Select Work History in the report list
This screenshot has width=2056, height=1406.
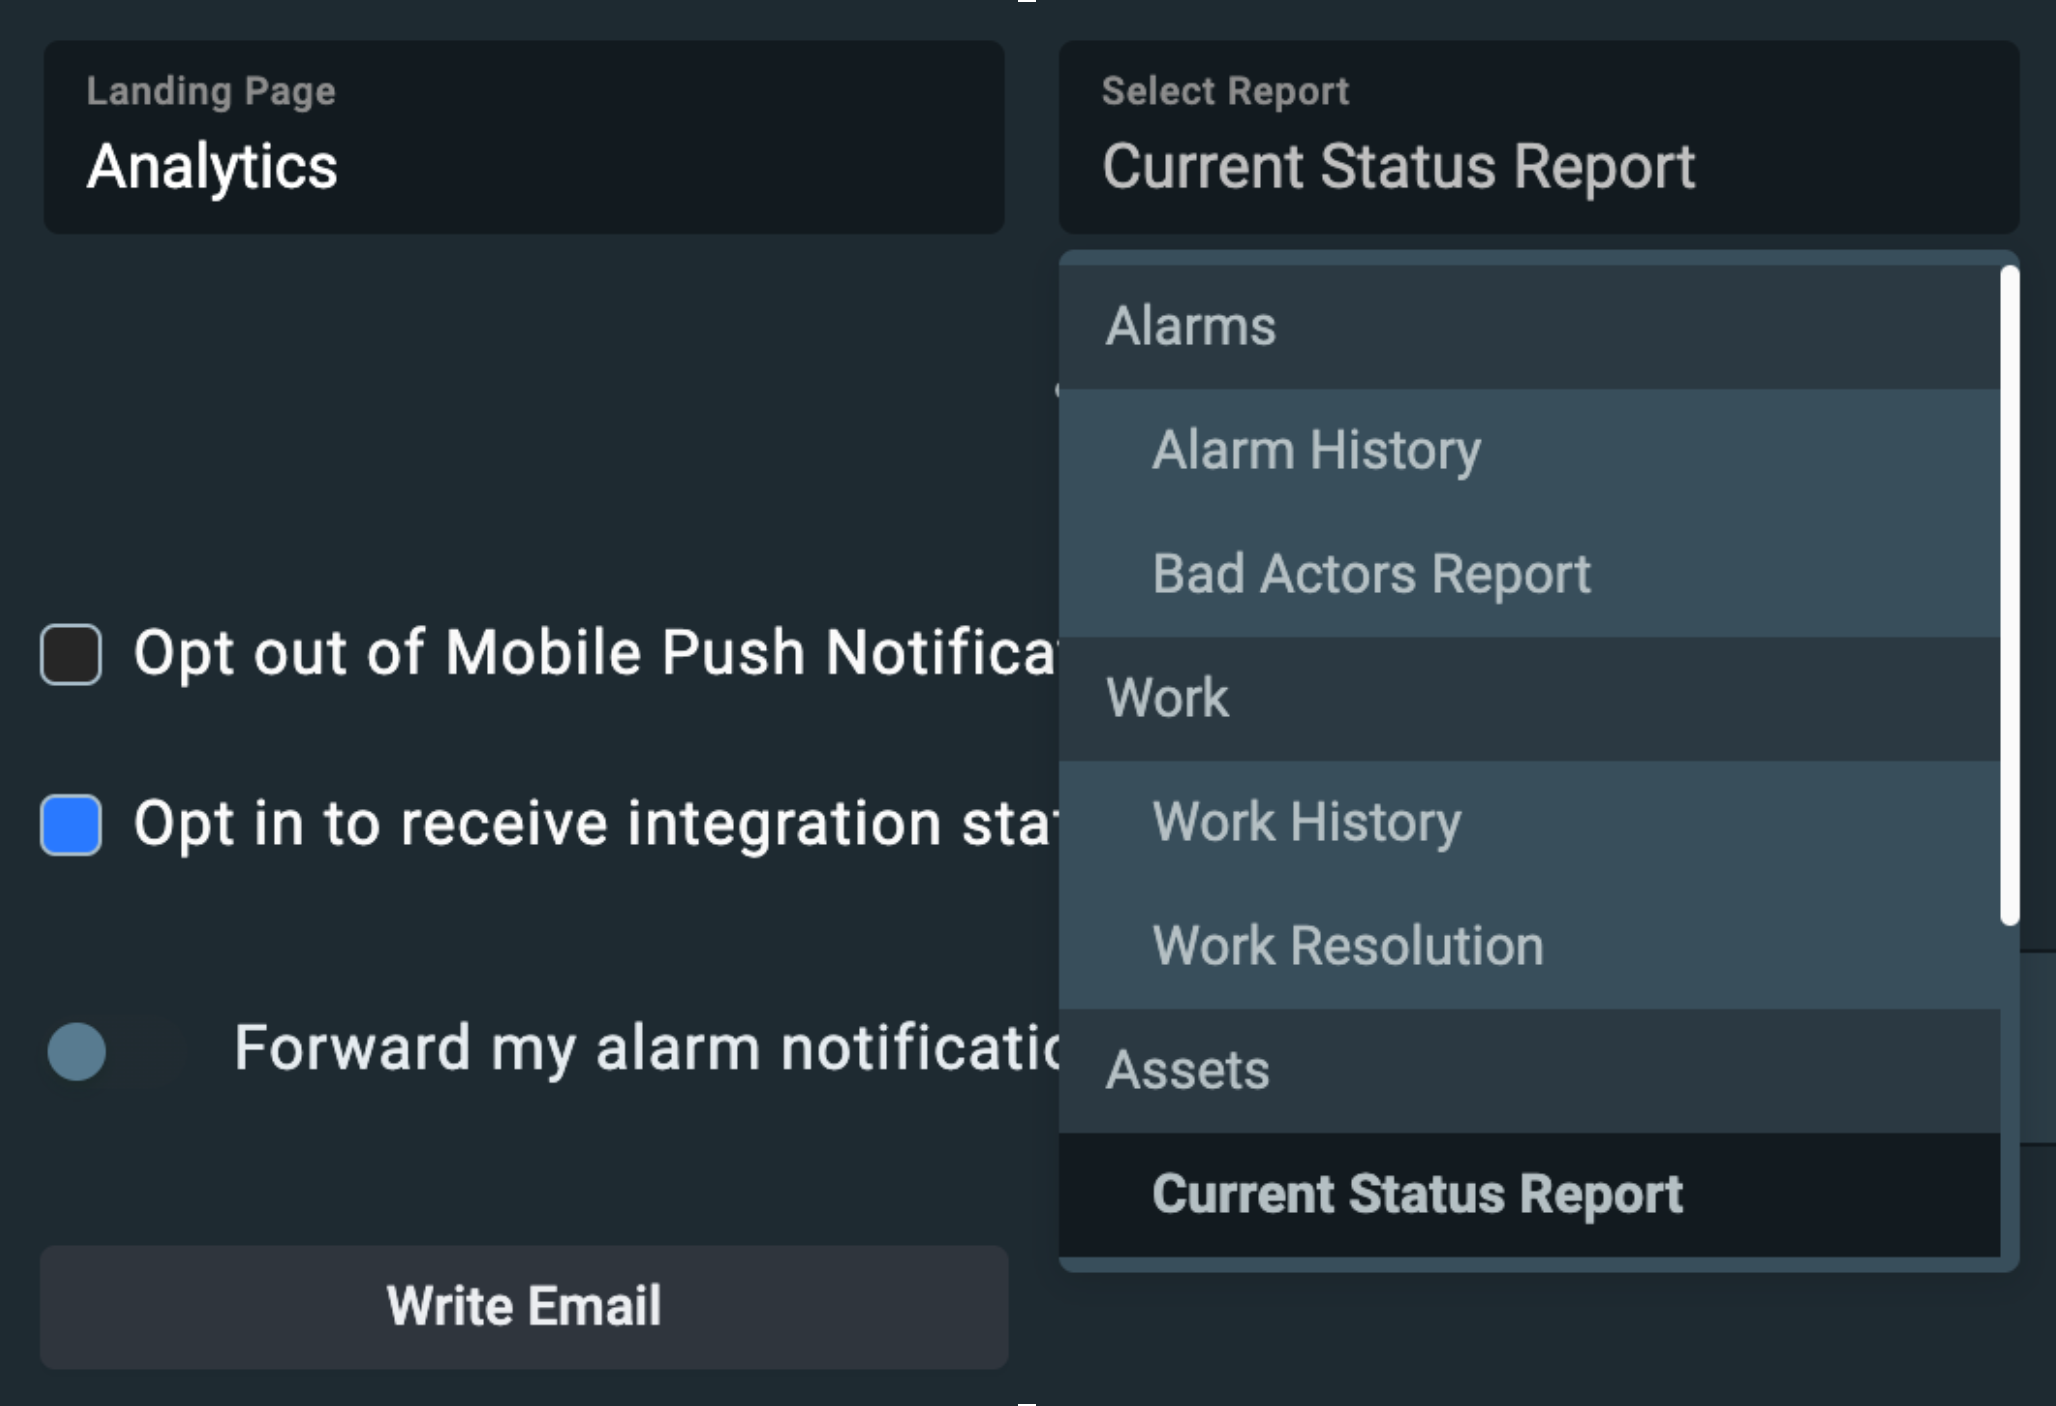click(1306, 822)
